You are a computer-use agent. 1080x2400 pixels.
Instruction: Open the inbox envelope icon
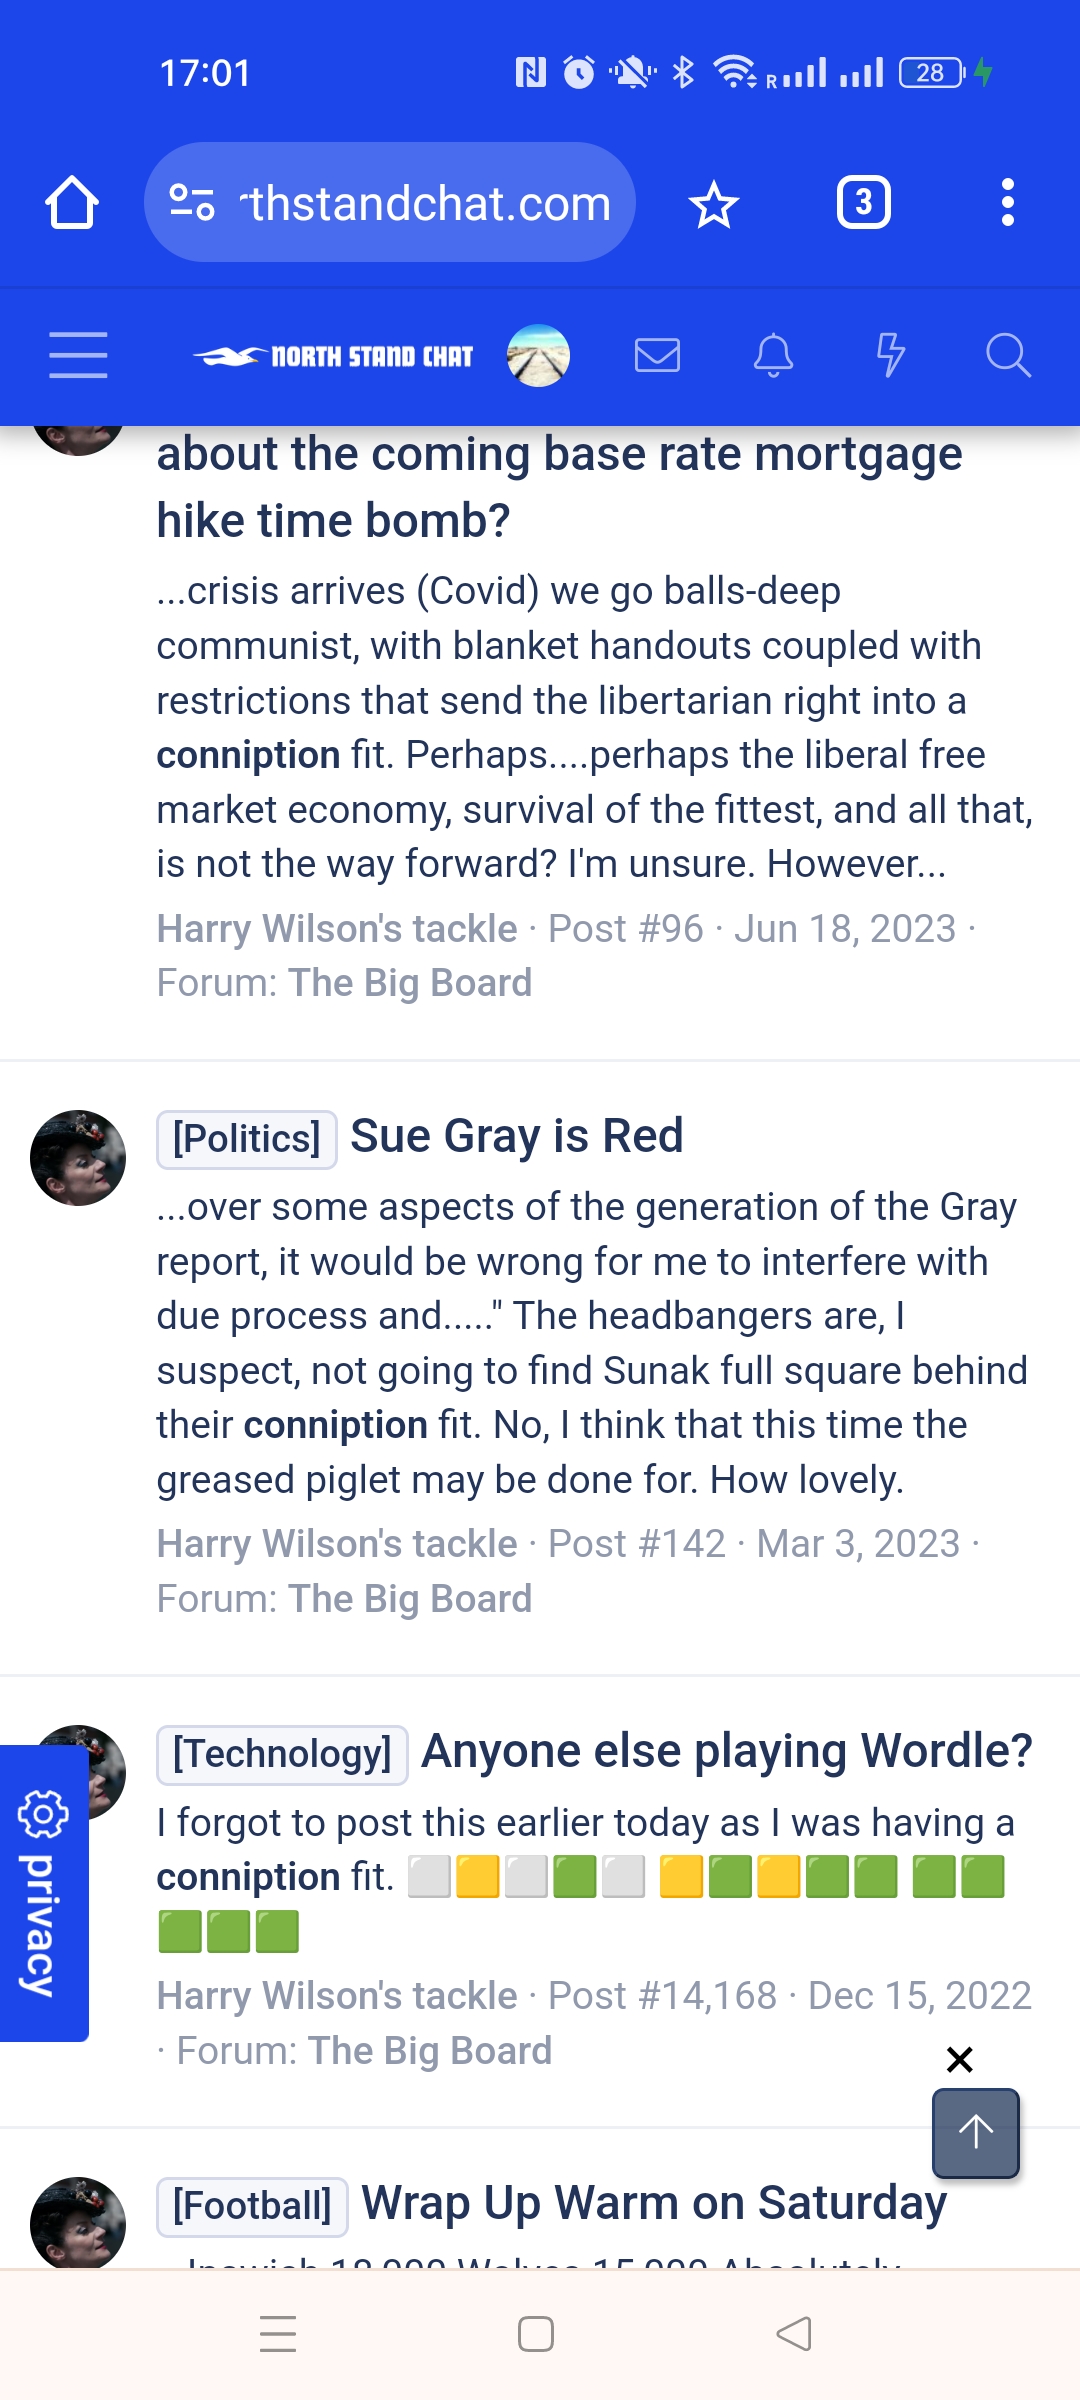click(657, 355)
